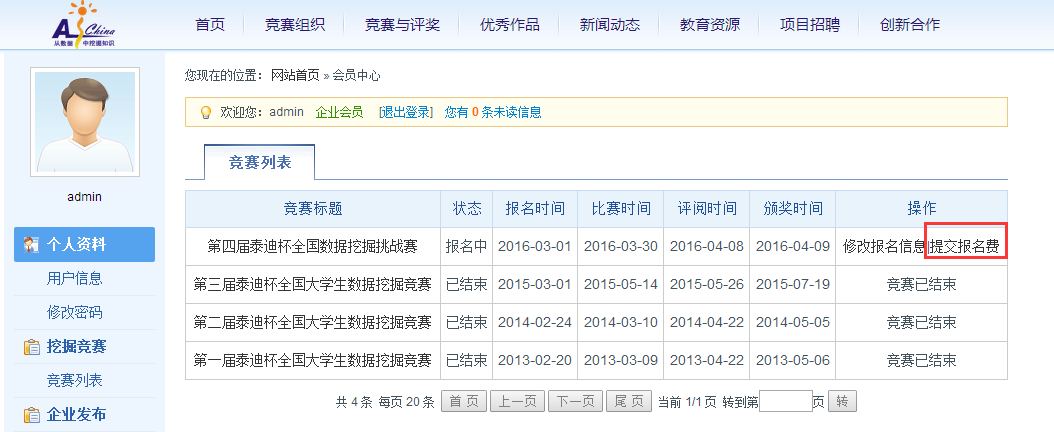
Task: Click the 2015-07-19 award date cell
Action: click(793, 284)
